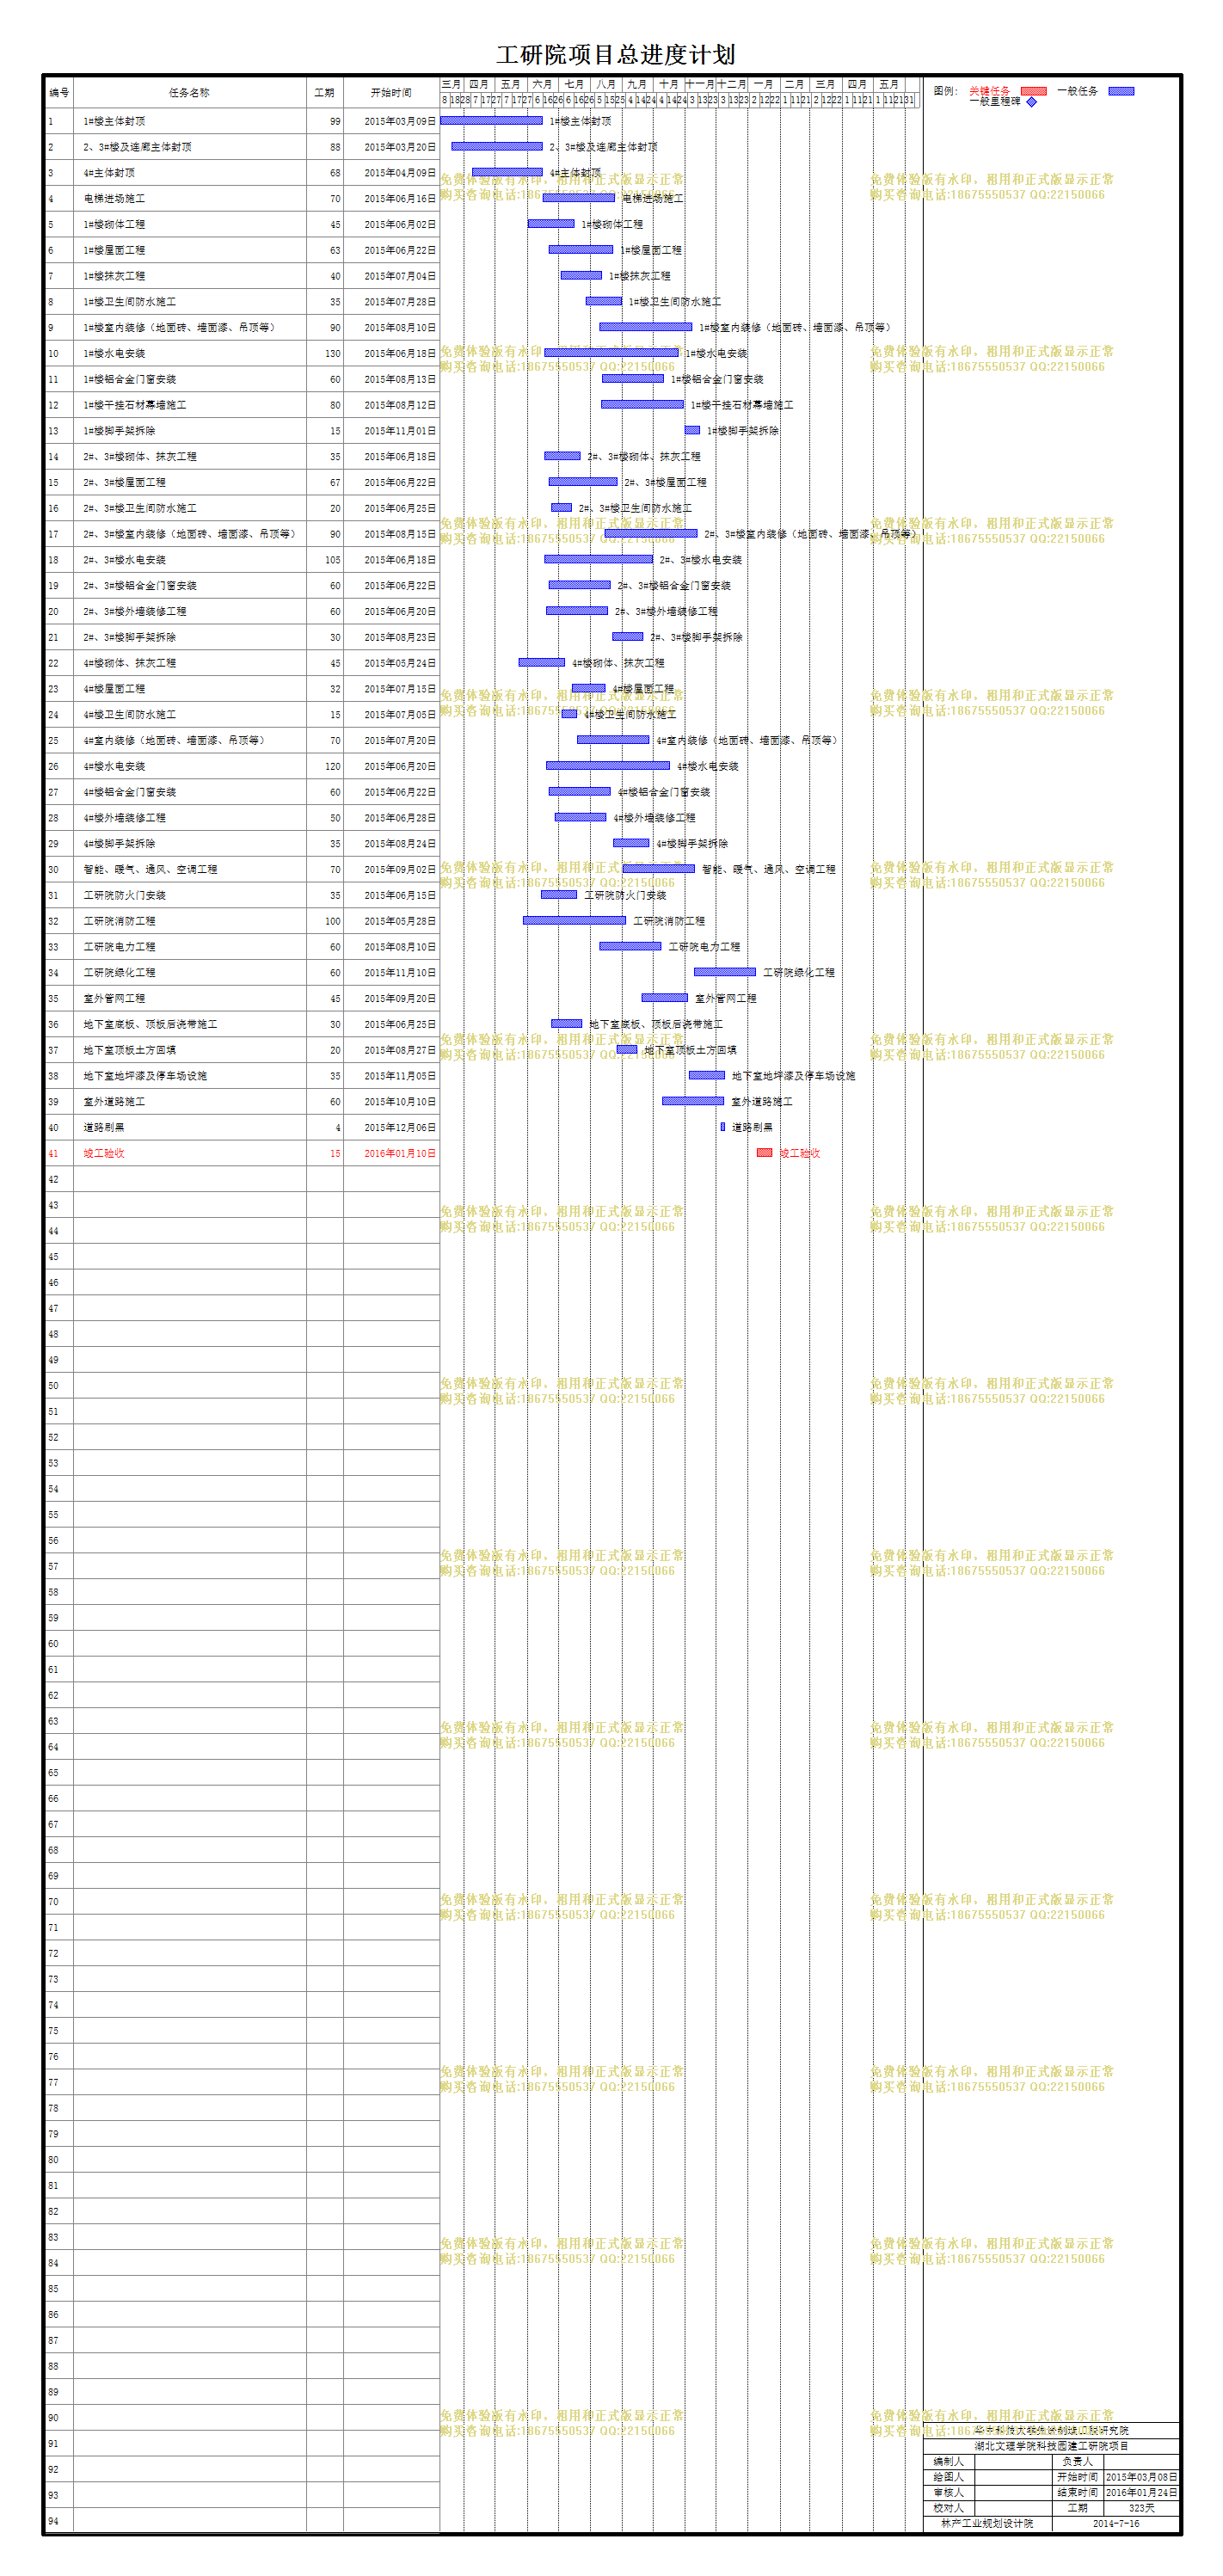Click task name cell 4#主体封顶

tap(189, 173)
